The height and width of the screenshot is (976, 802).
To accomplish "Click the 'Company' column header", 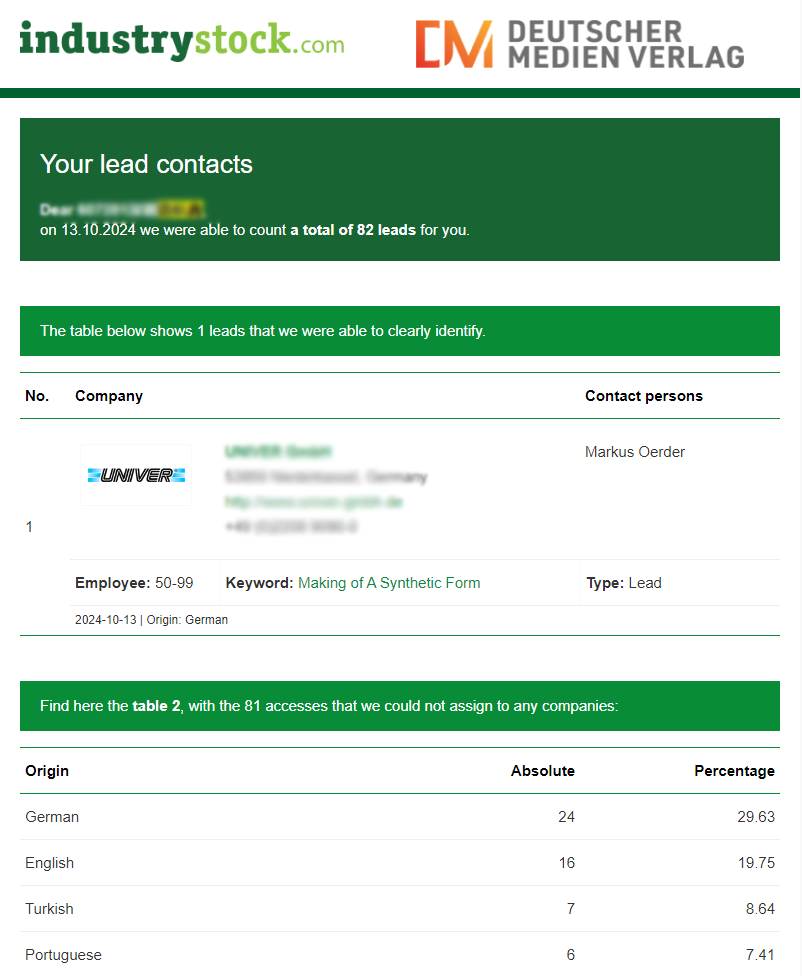I will pyautogui.click(x=109, y=396).
